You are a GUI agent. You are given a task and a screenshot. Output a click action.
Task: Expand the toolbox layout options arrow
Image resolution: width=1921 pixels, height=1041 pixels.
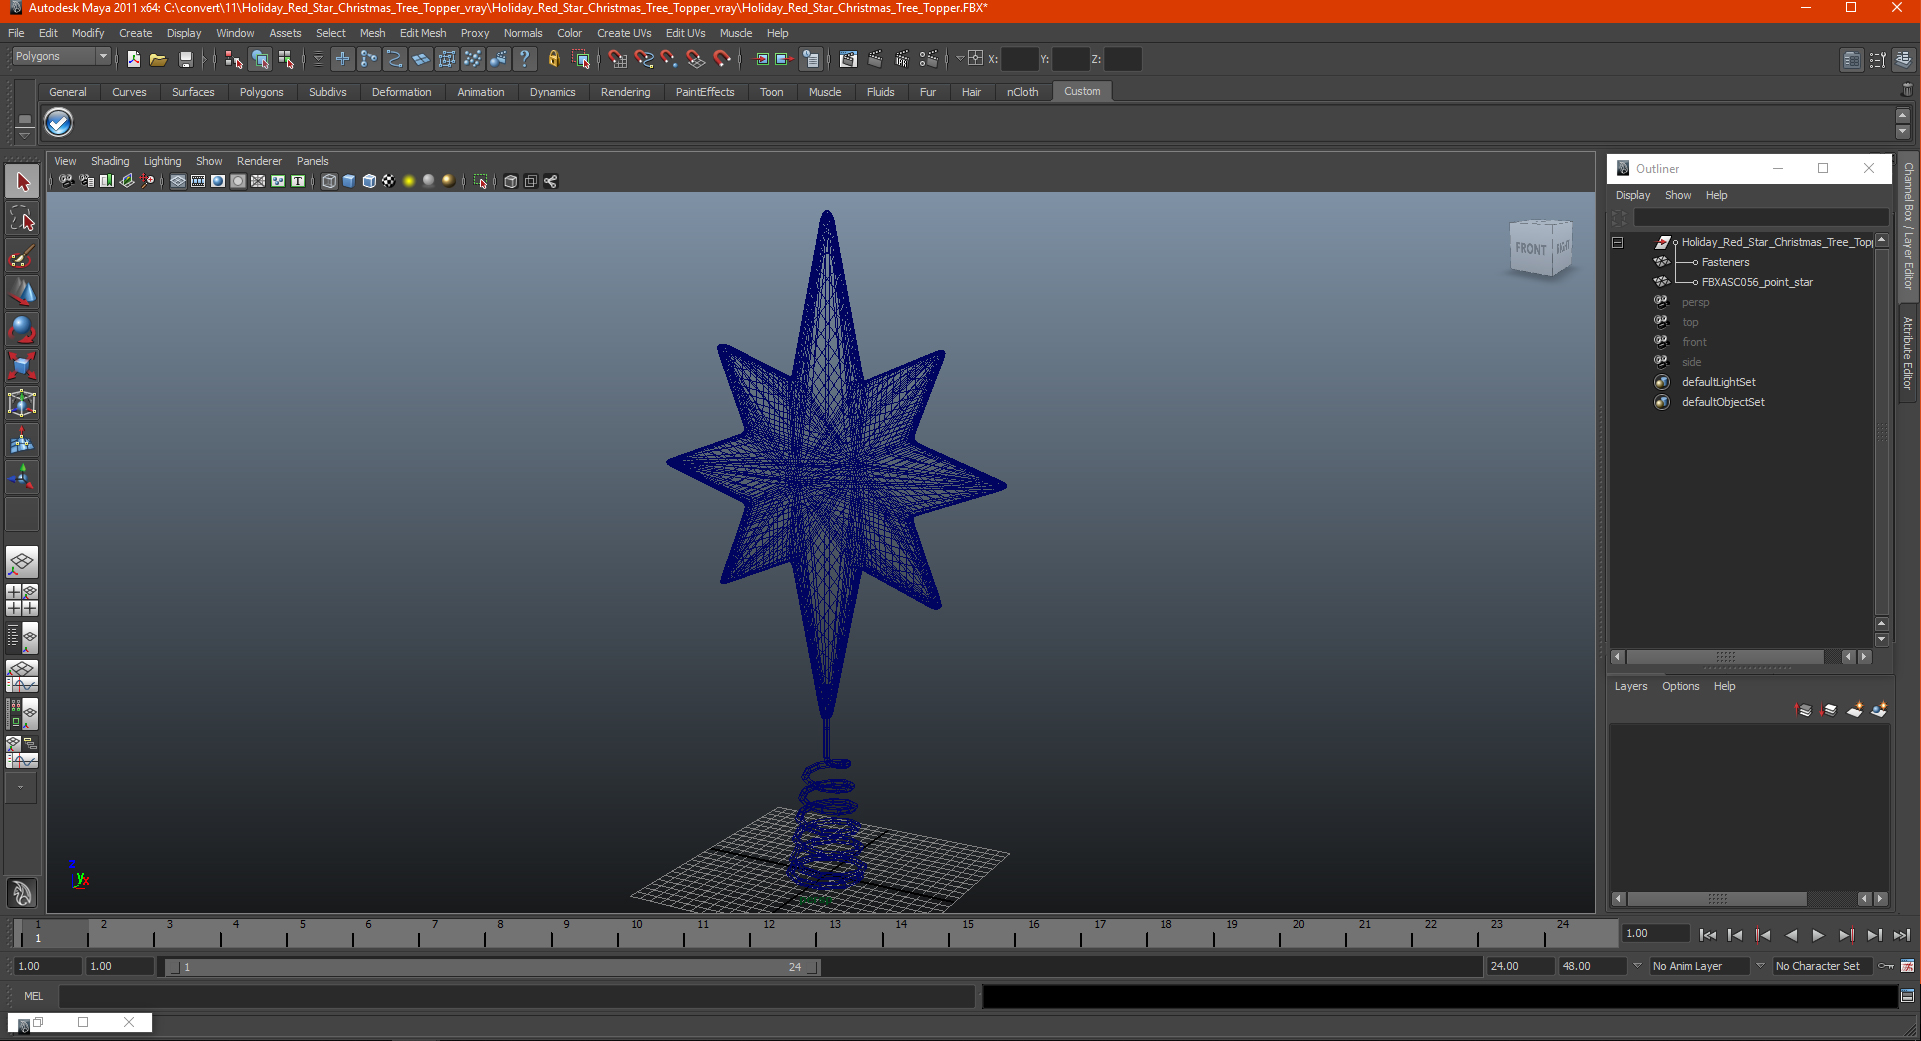(x=20, y=787)
